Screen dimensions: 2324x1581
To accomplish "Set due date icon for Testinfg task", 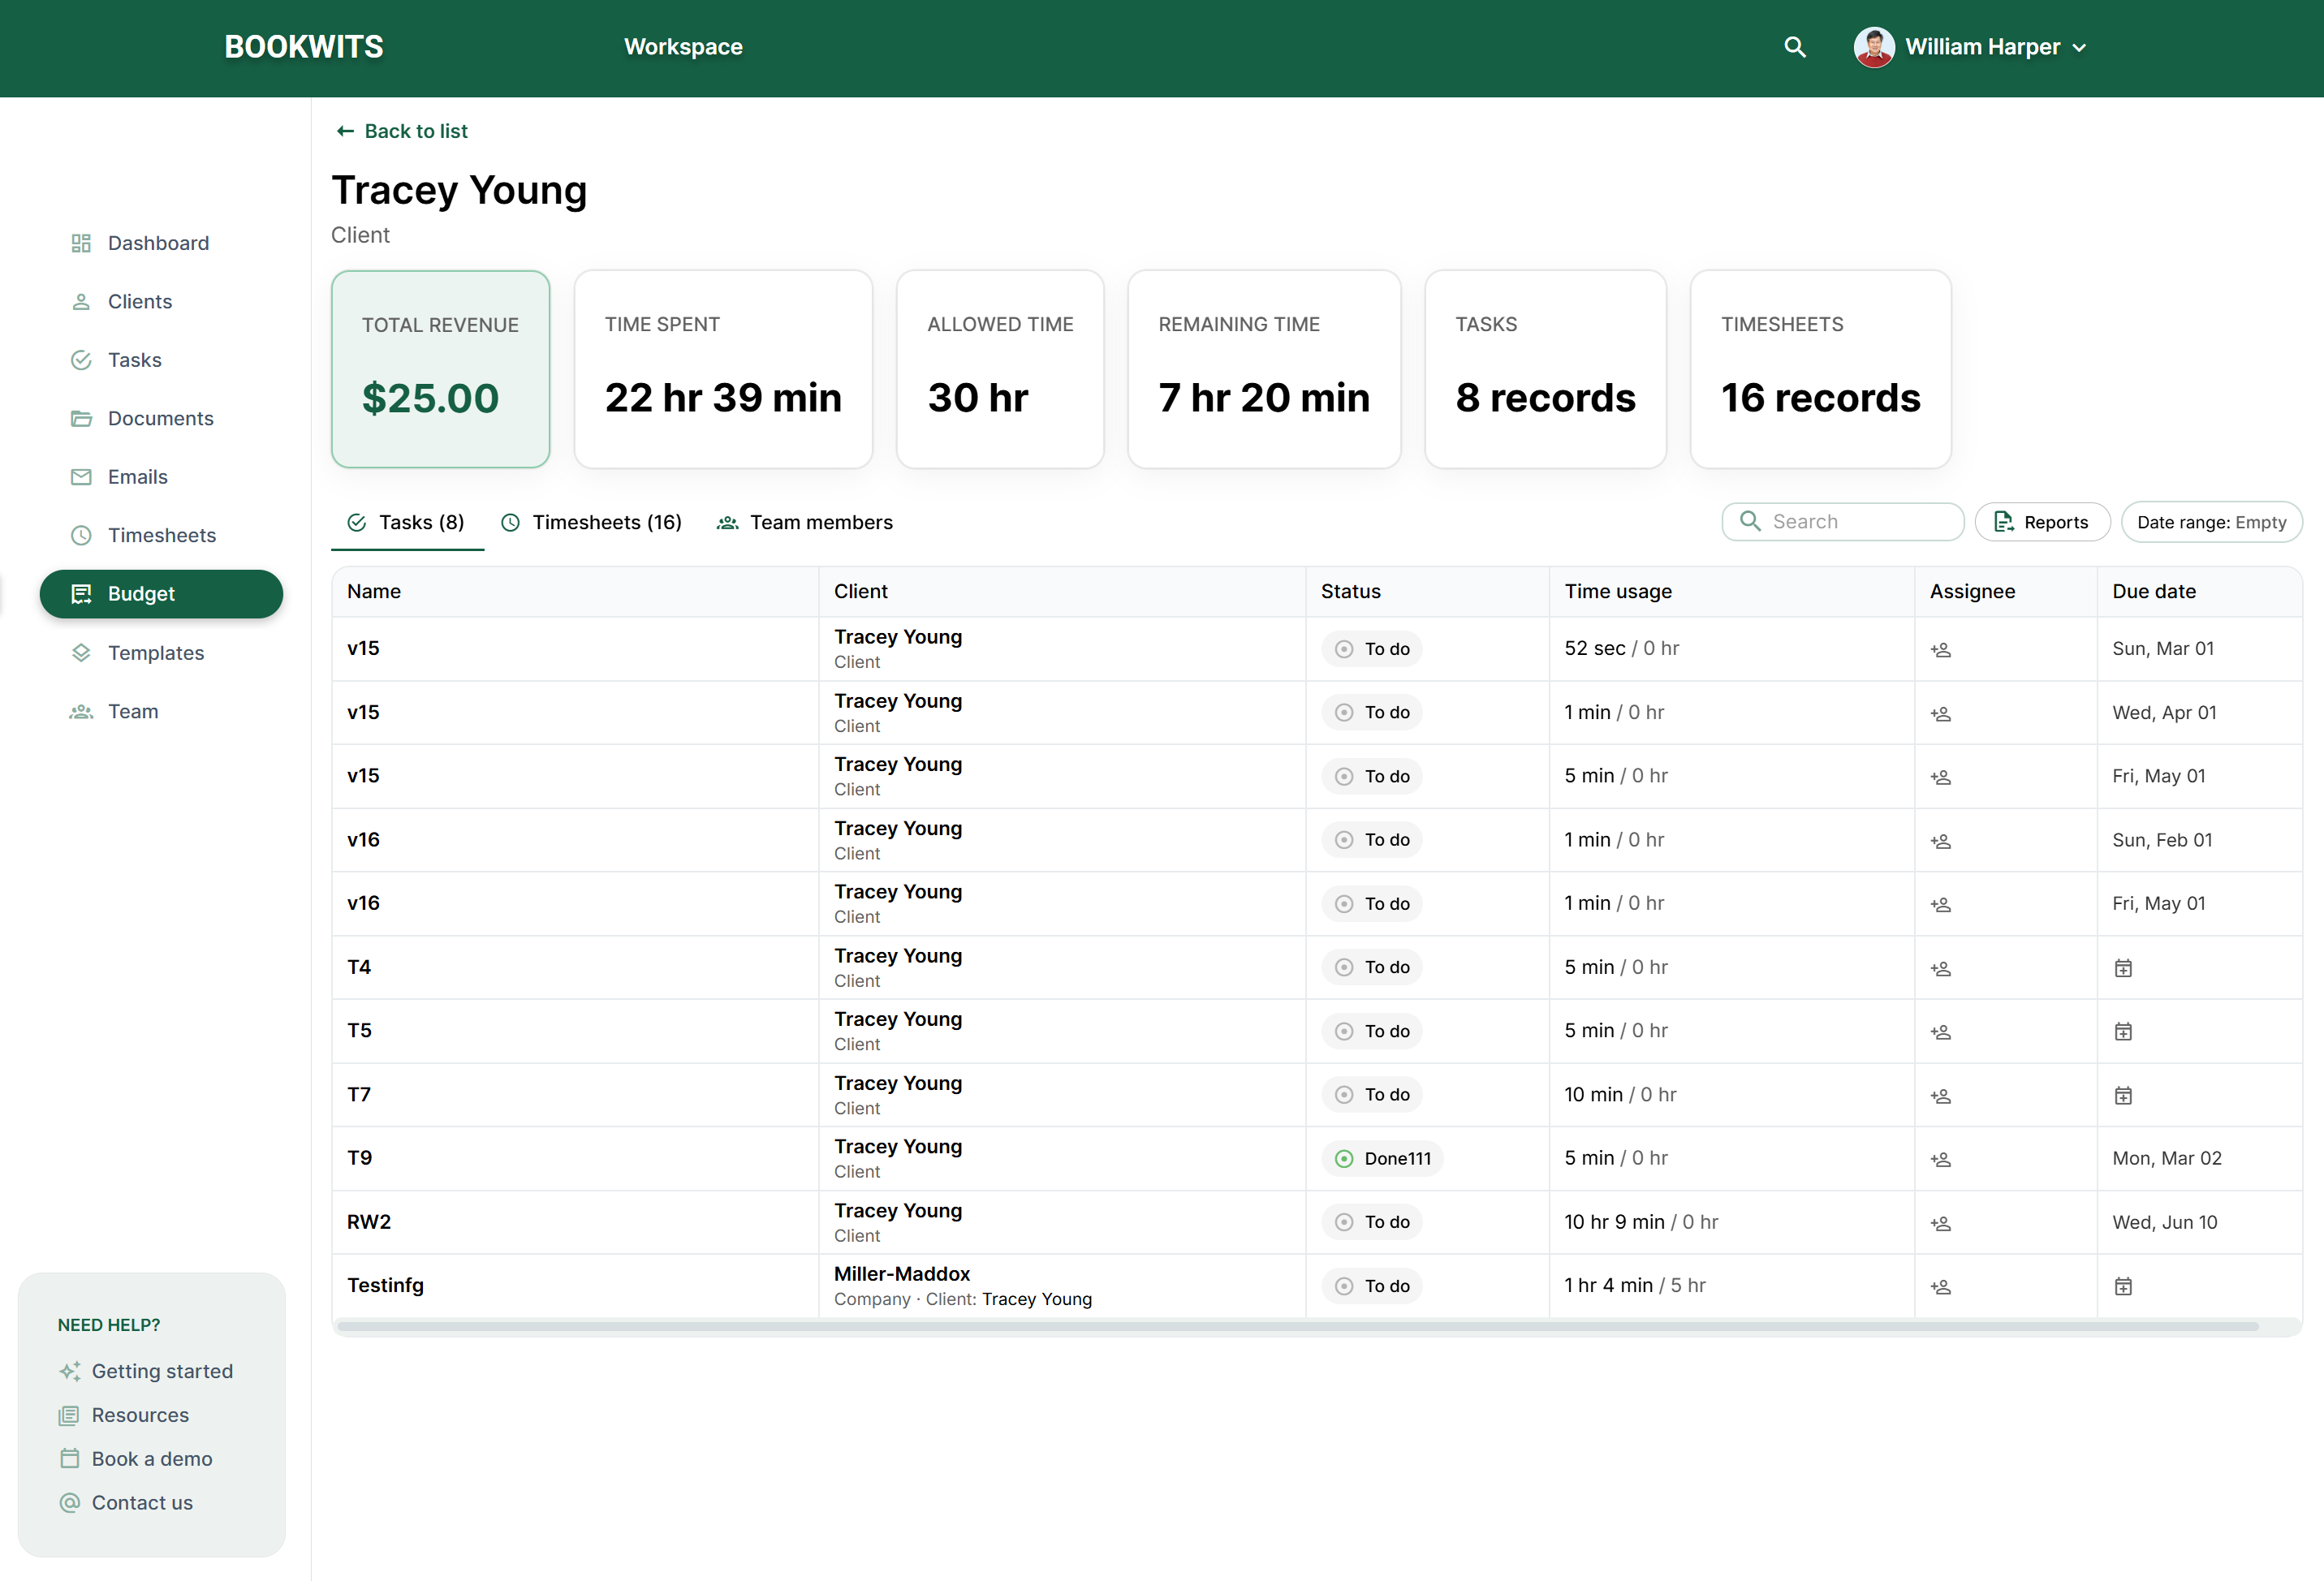I will pyautogui.click(x=2123, y=1286).
